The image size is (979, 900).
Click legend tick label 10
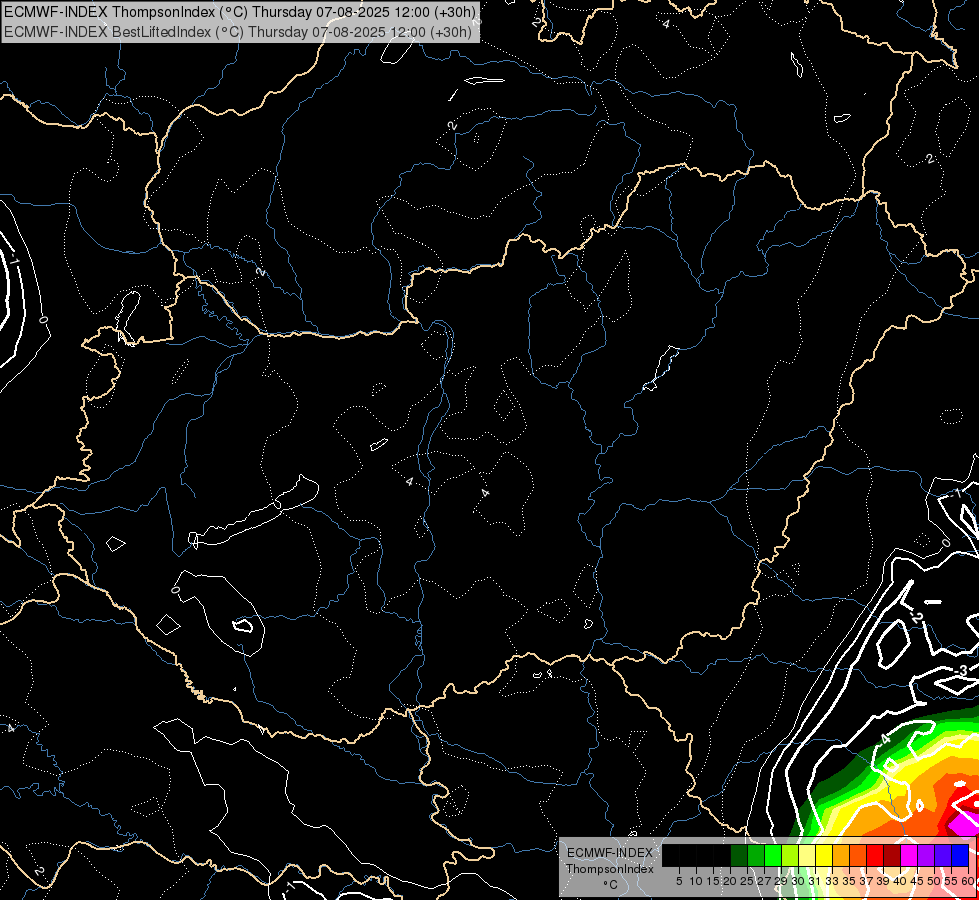[x=696, y=881]
